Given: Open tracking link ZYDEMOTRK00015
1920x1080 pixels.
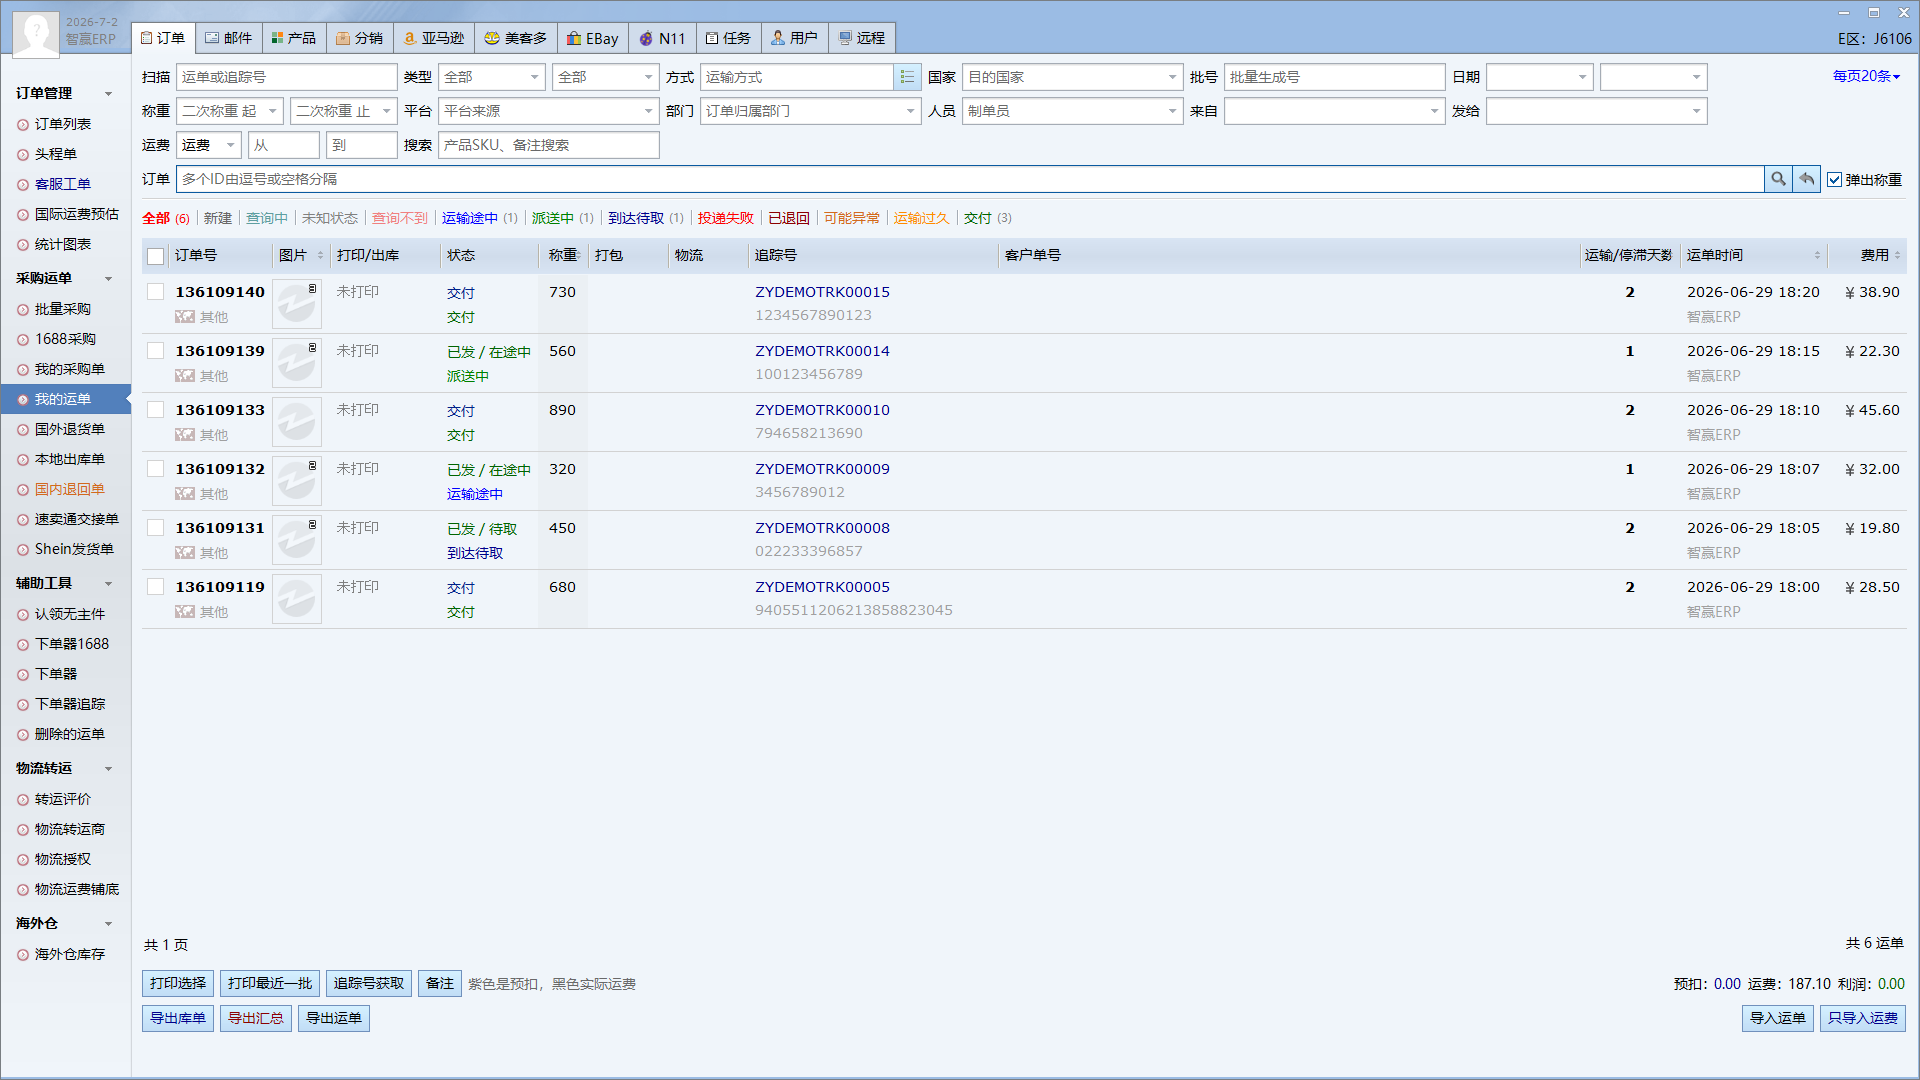Looking at the screenshot, I should (x=822, y=292).
